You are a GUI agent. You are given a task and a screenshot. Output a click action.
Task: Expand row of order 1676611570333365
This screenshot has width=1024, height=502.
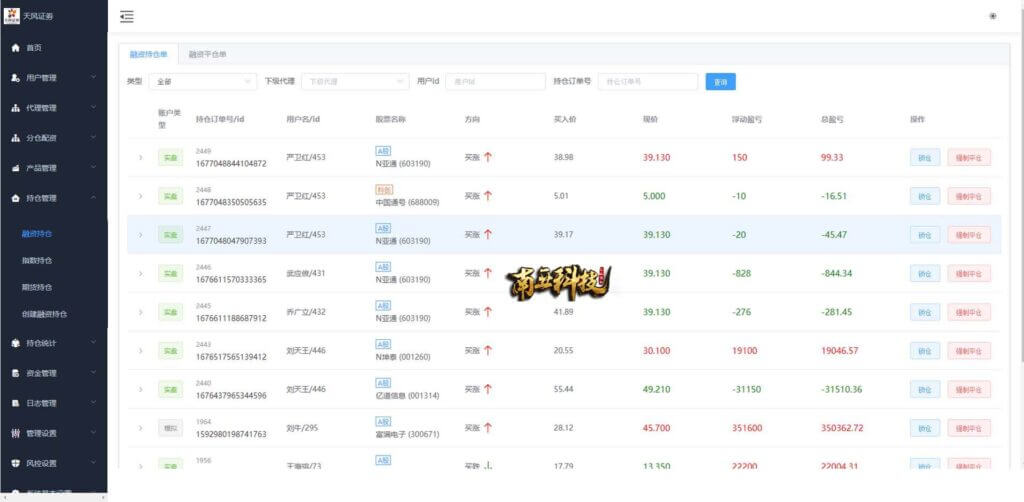click(140, 274)
